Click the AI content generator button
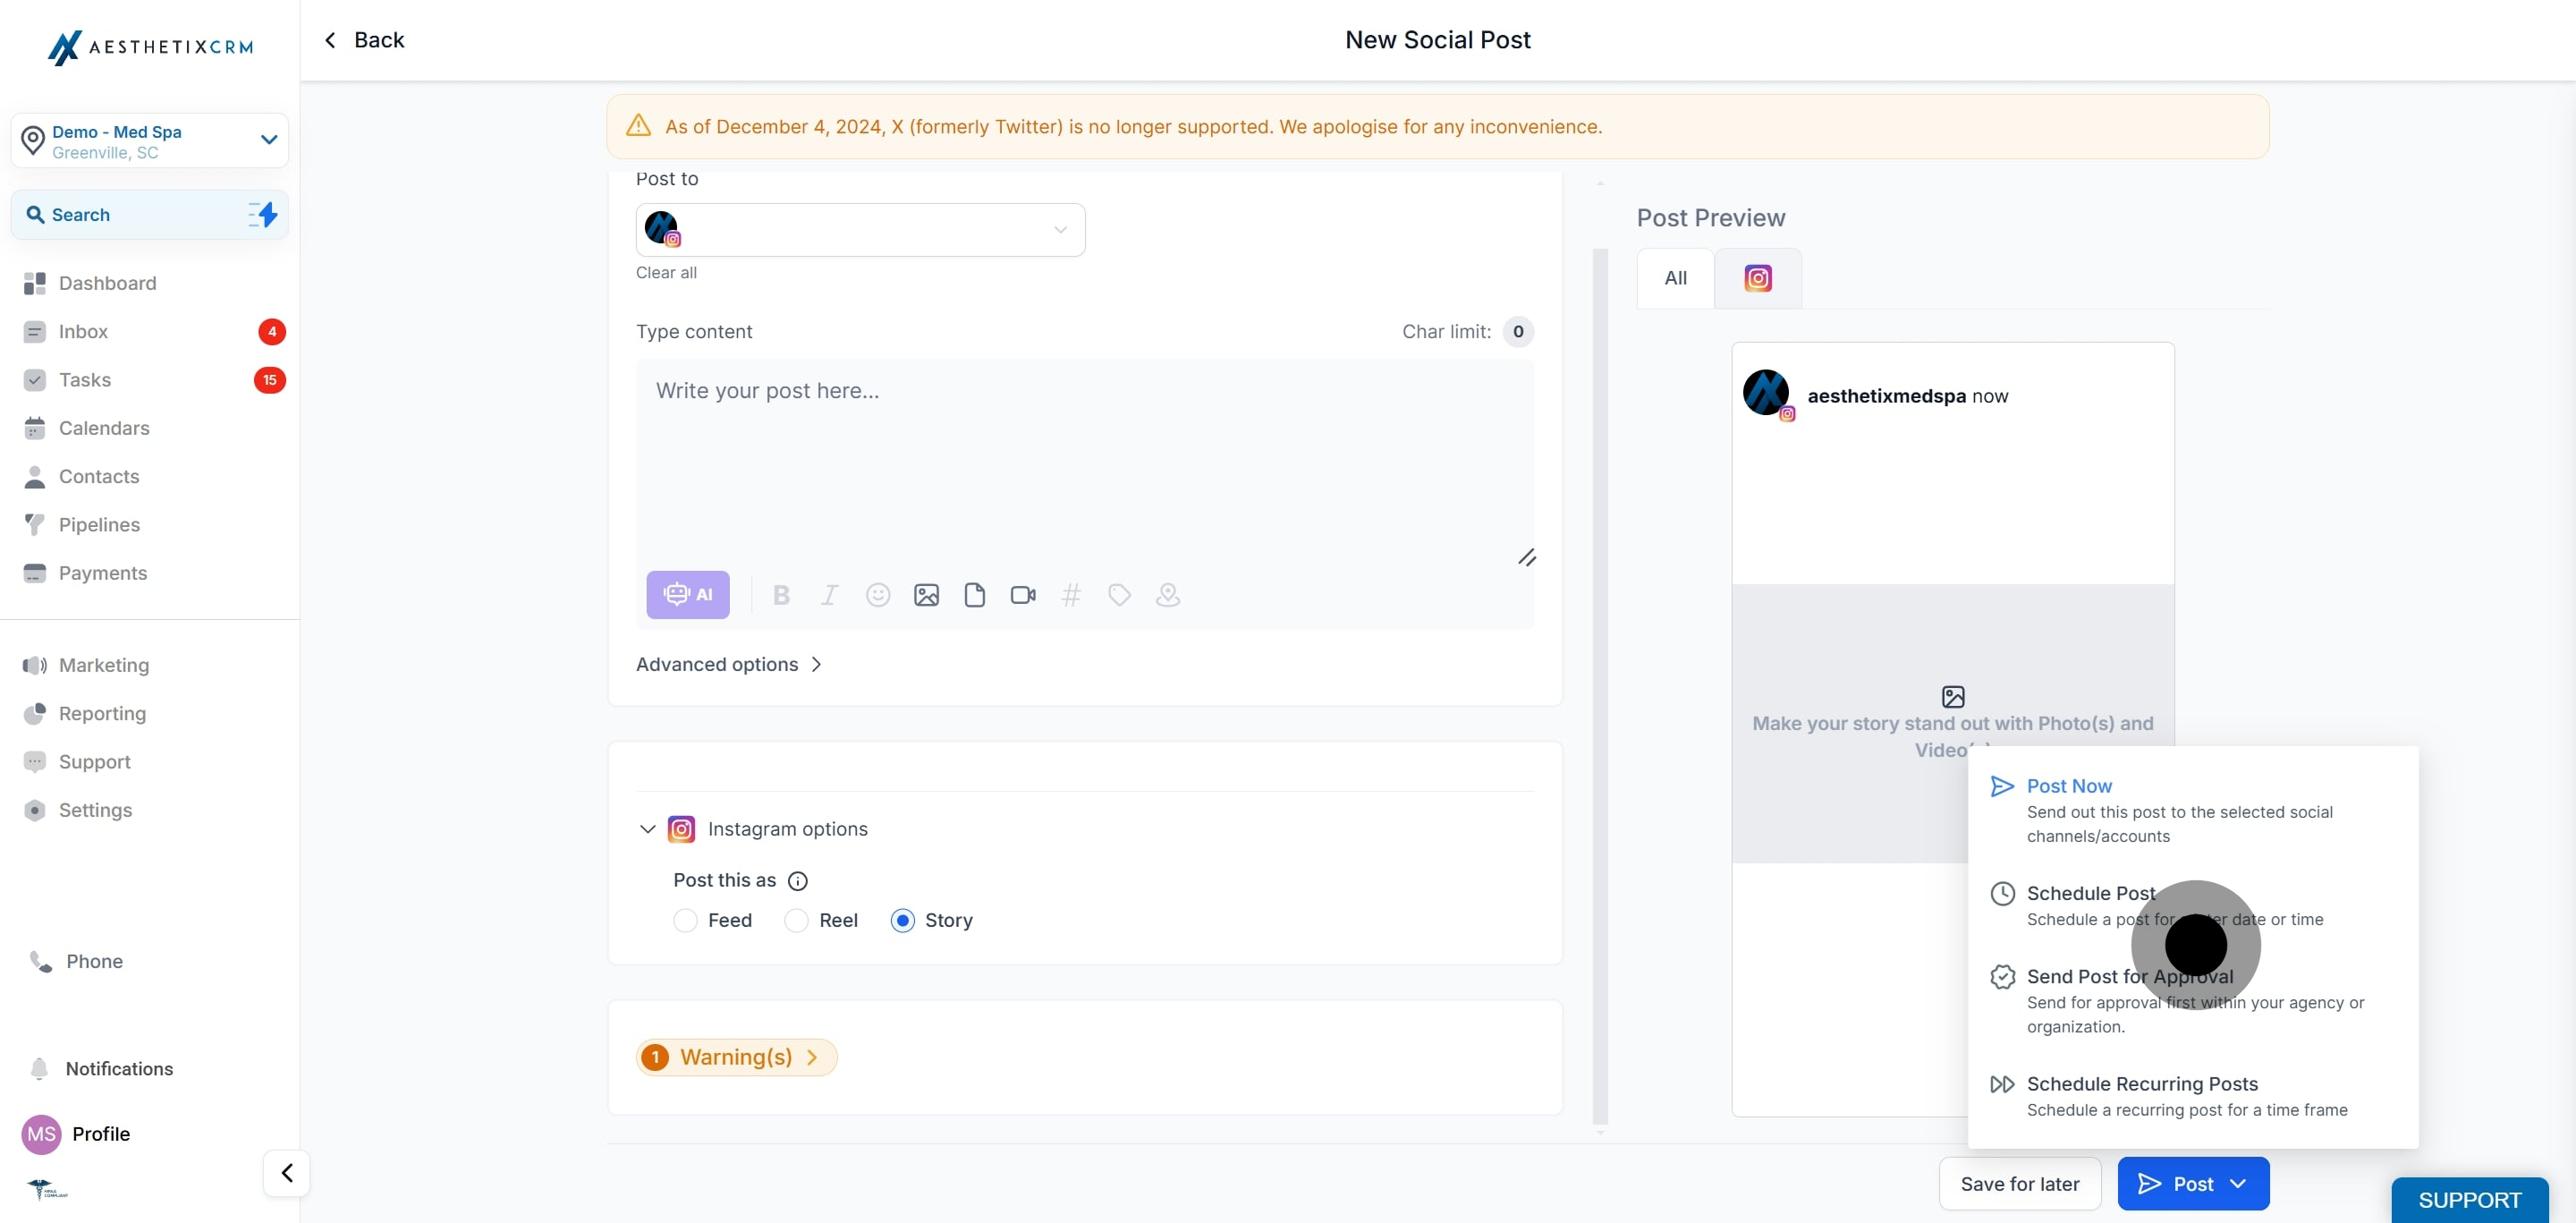This screenshot has height=1223, width=2576. click(x=687, y=595)
